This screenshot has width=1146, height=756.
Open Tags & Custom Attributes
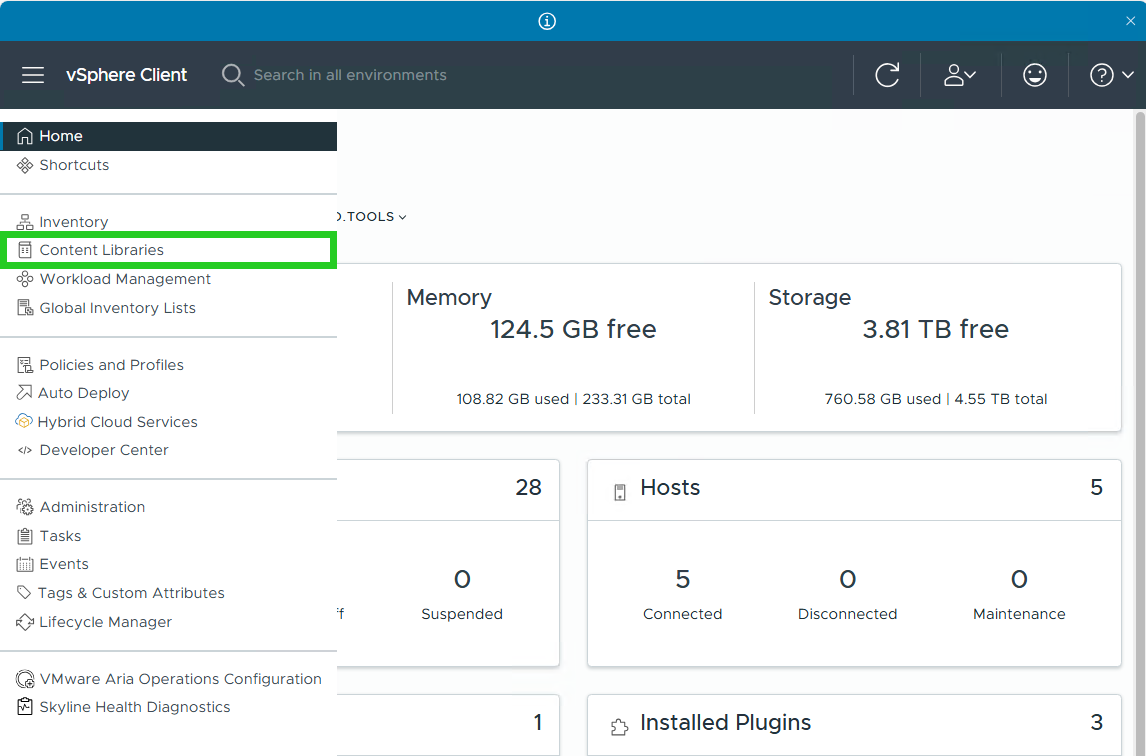(130, 592)
